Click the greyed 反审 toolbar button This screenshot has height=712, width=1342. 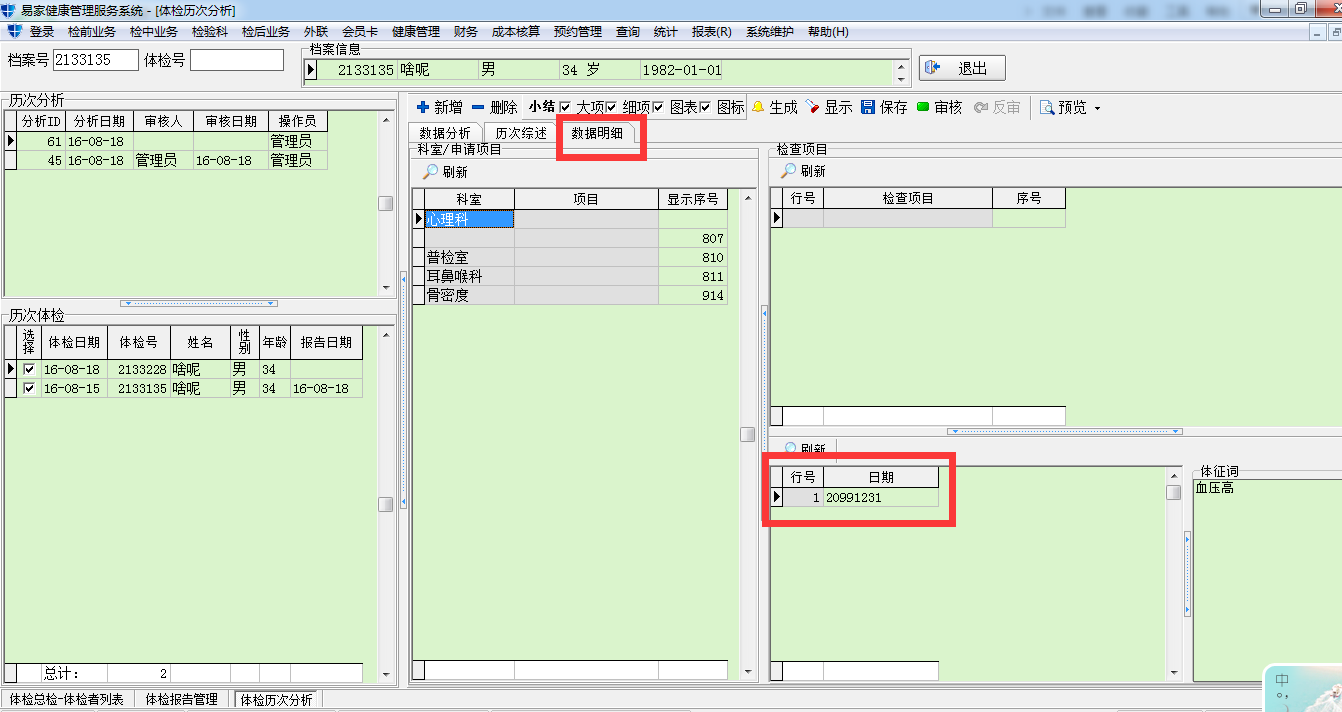997,107
